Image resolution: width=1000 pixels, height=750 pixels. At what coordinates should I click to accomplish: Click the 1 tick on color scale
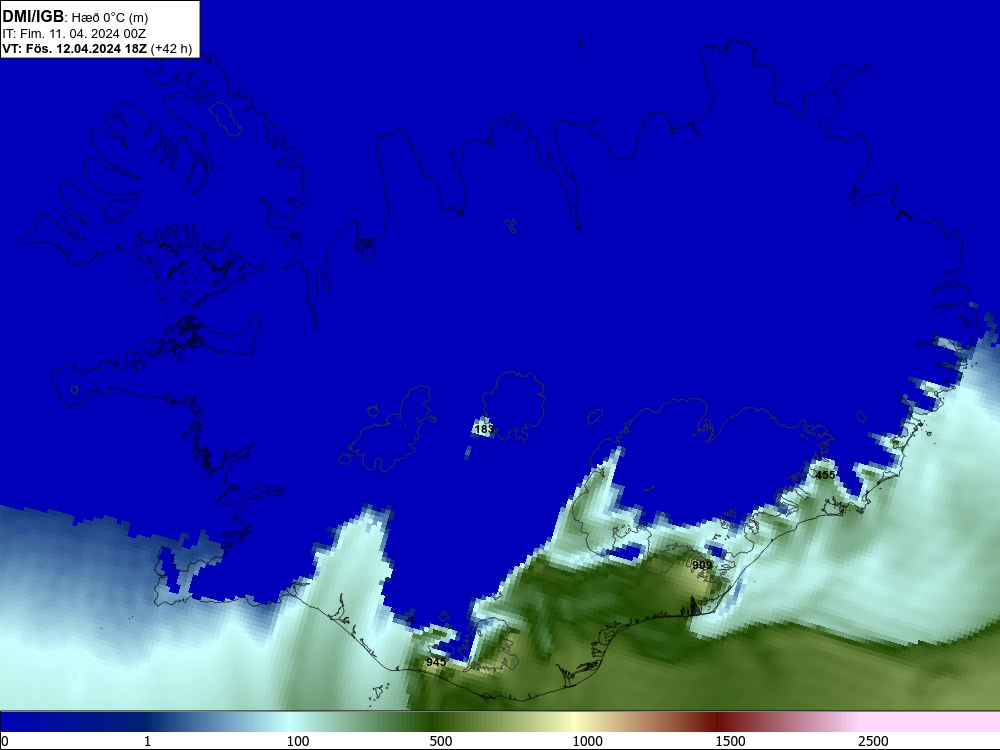click(147, 740)
